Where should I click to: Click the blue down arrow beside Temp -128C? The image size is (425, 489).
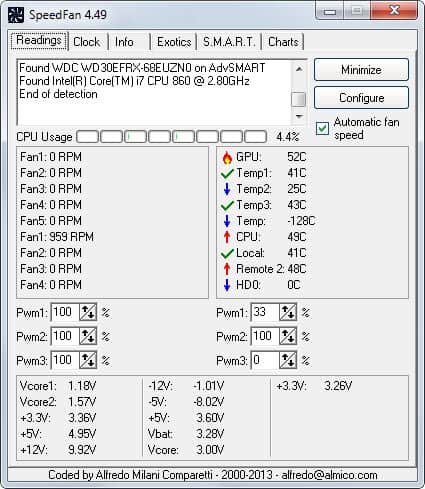coord(227,221)
